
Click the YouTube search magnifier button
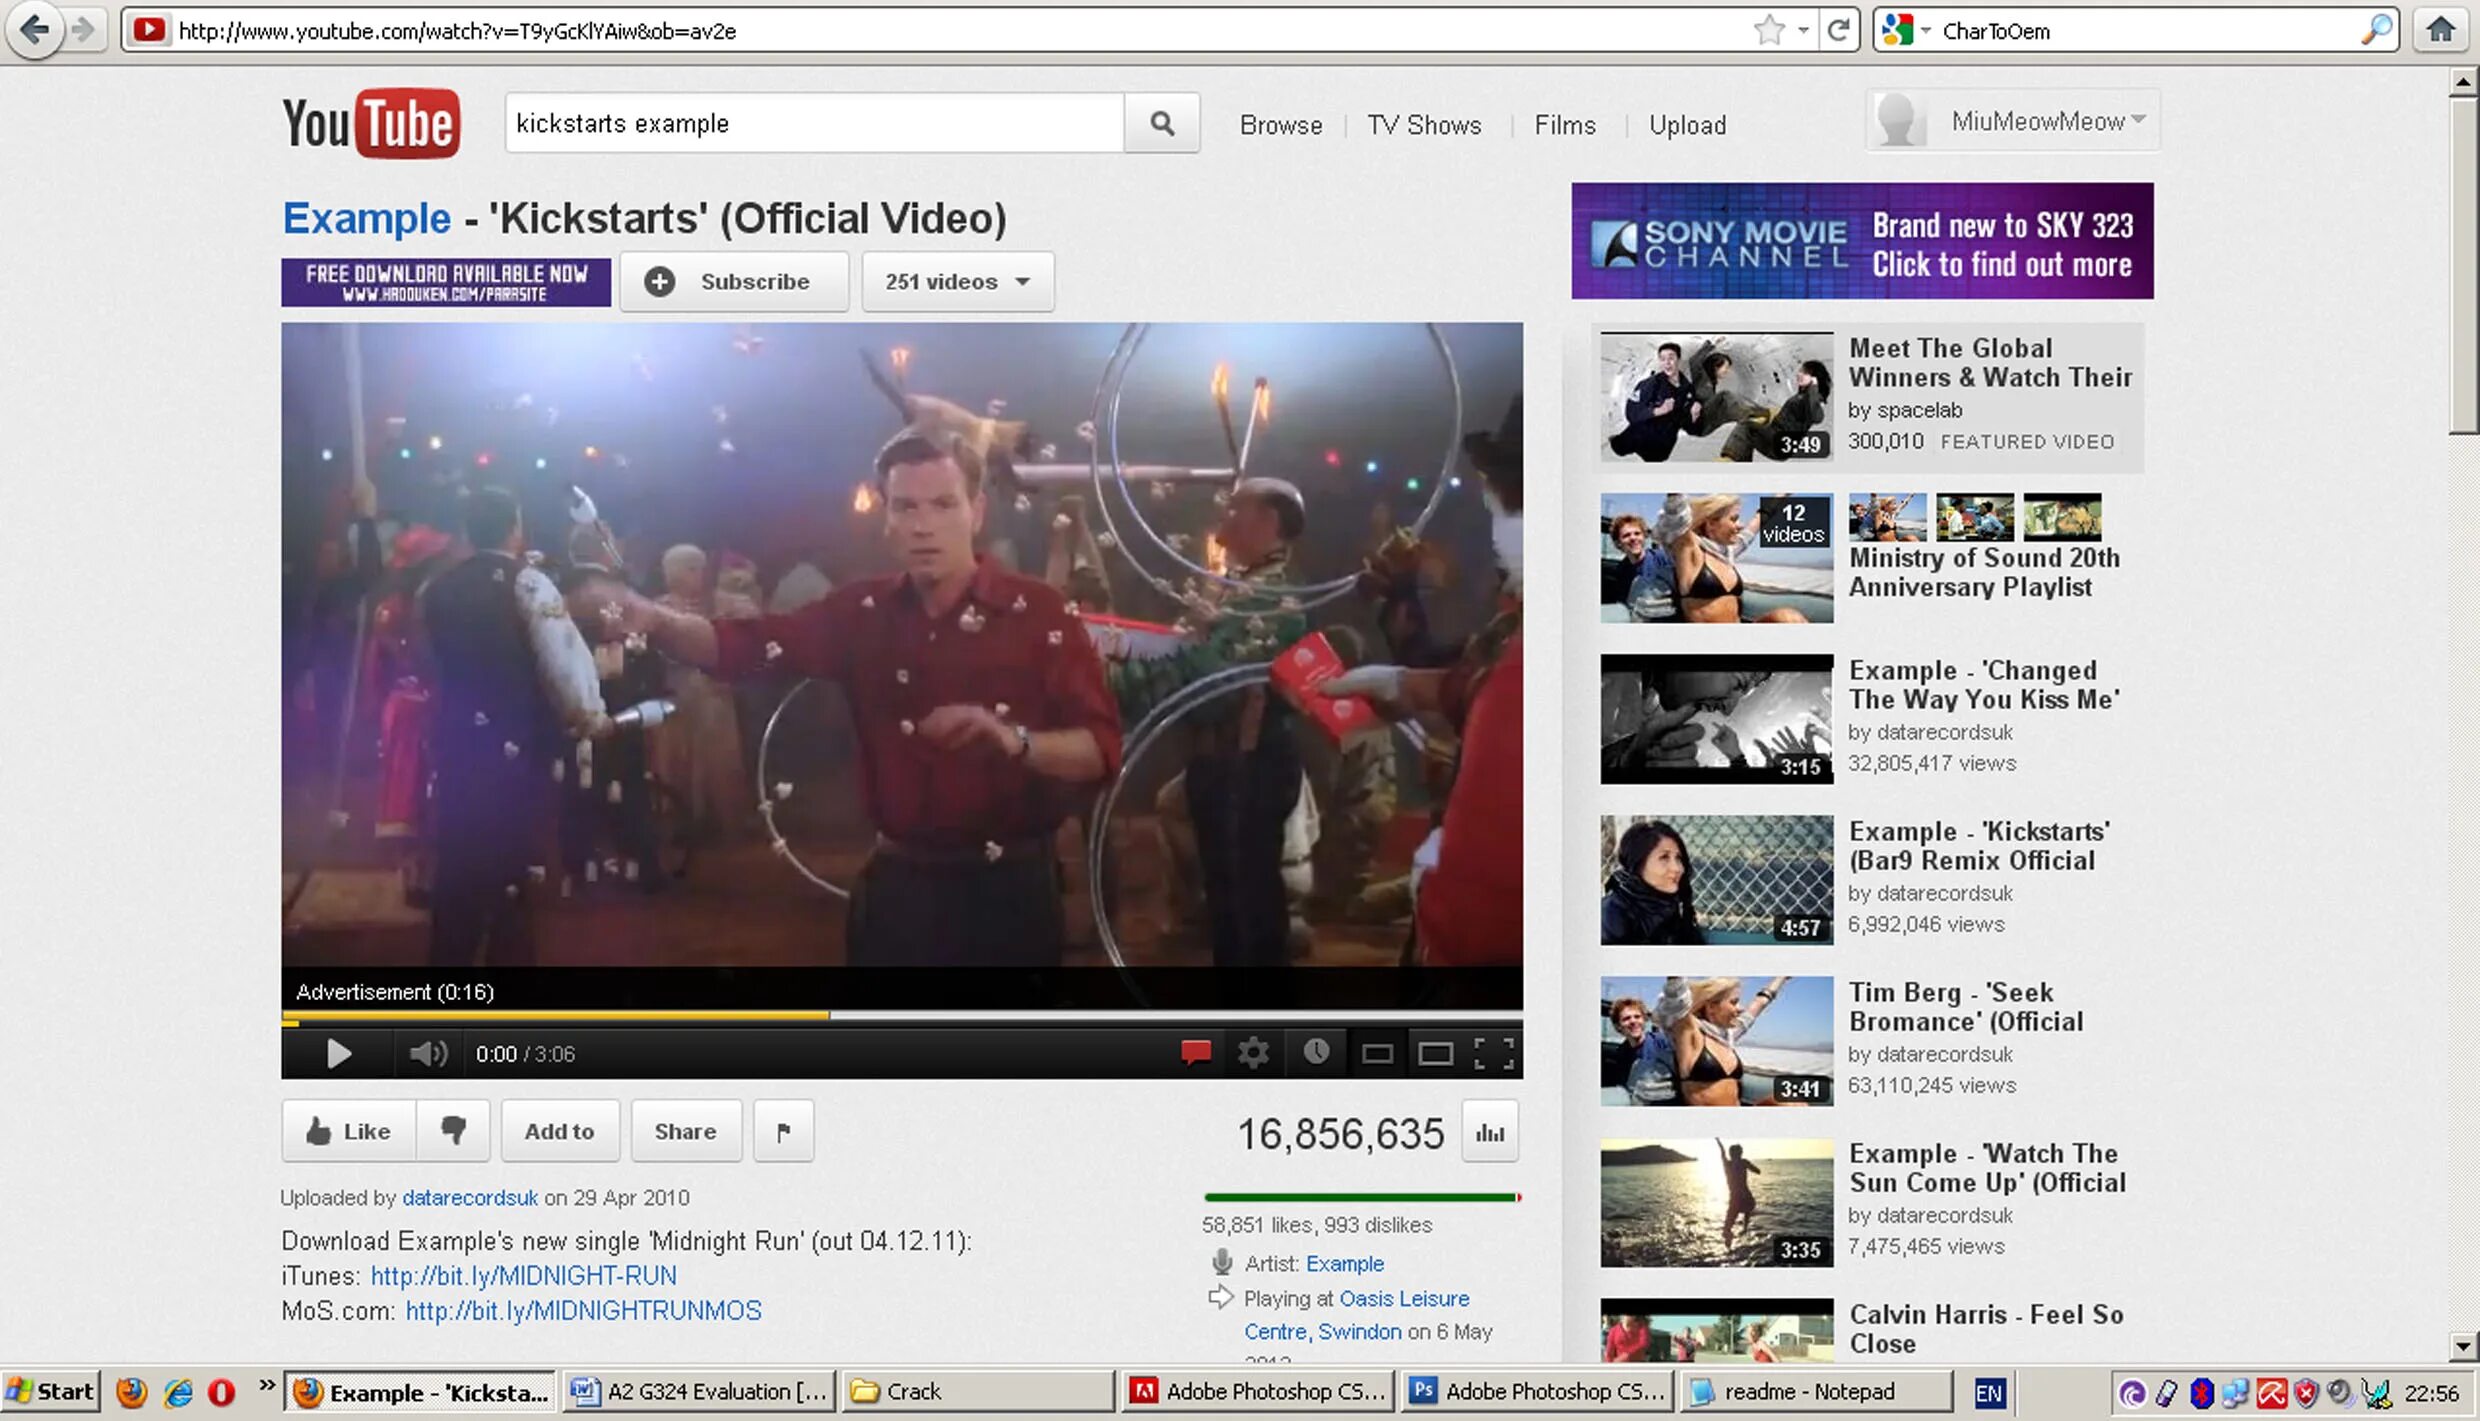pos(1161,123)
